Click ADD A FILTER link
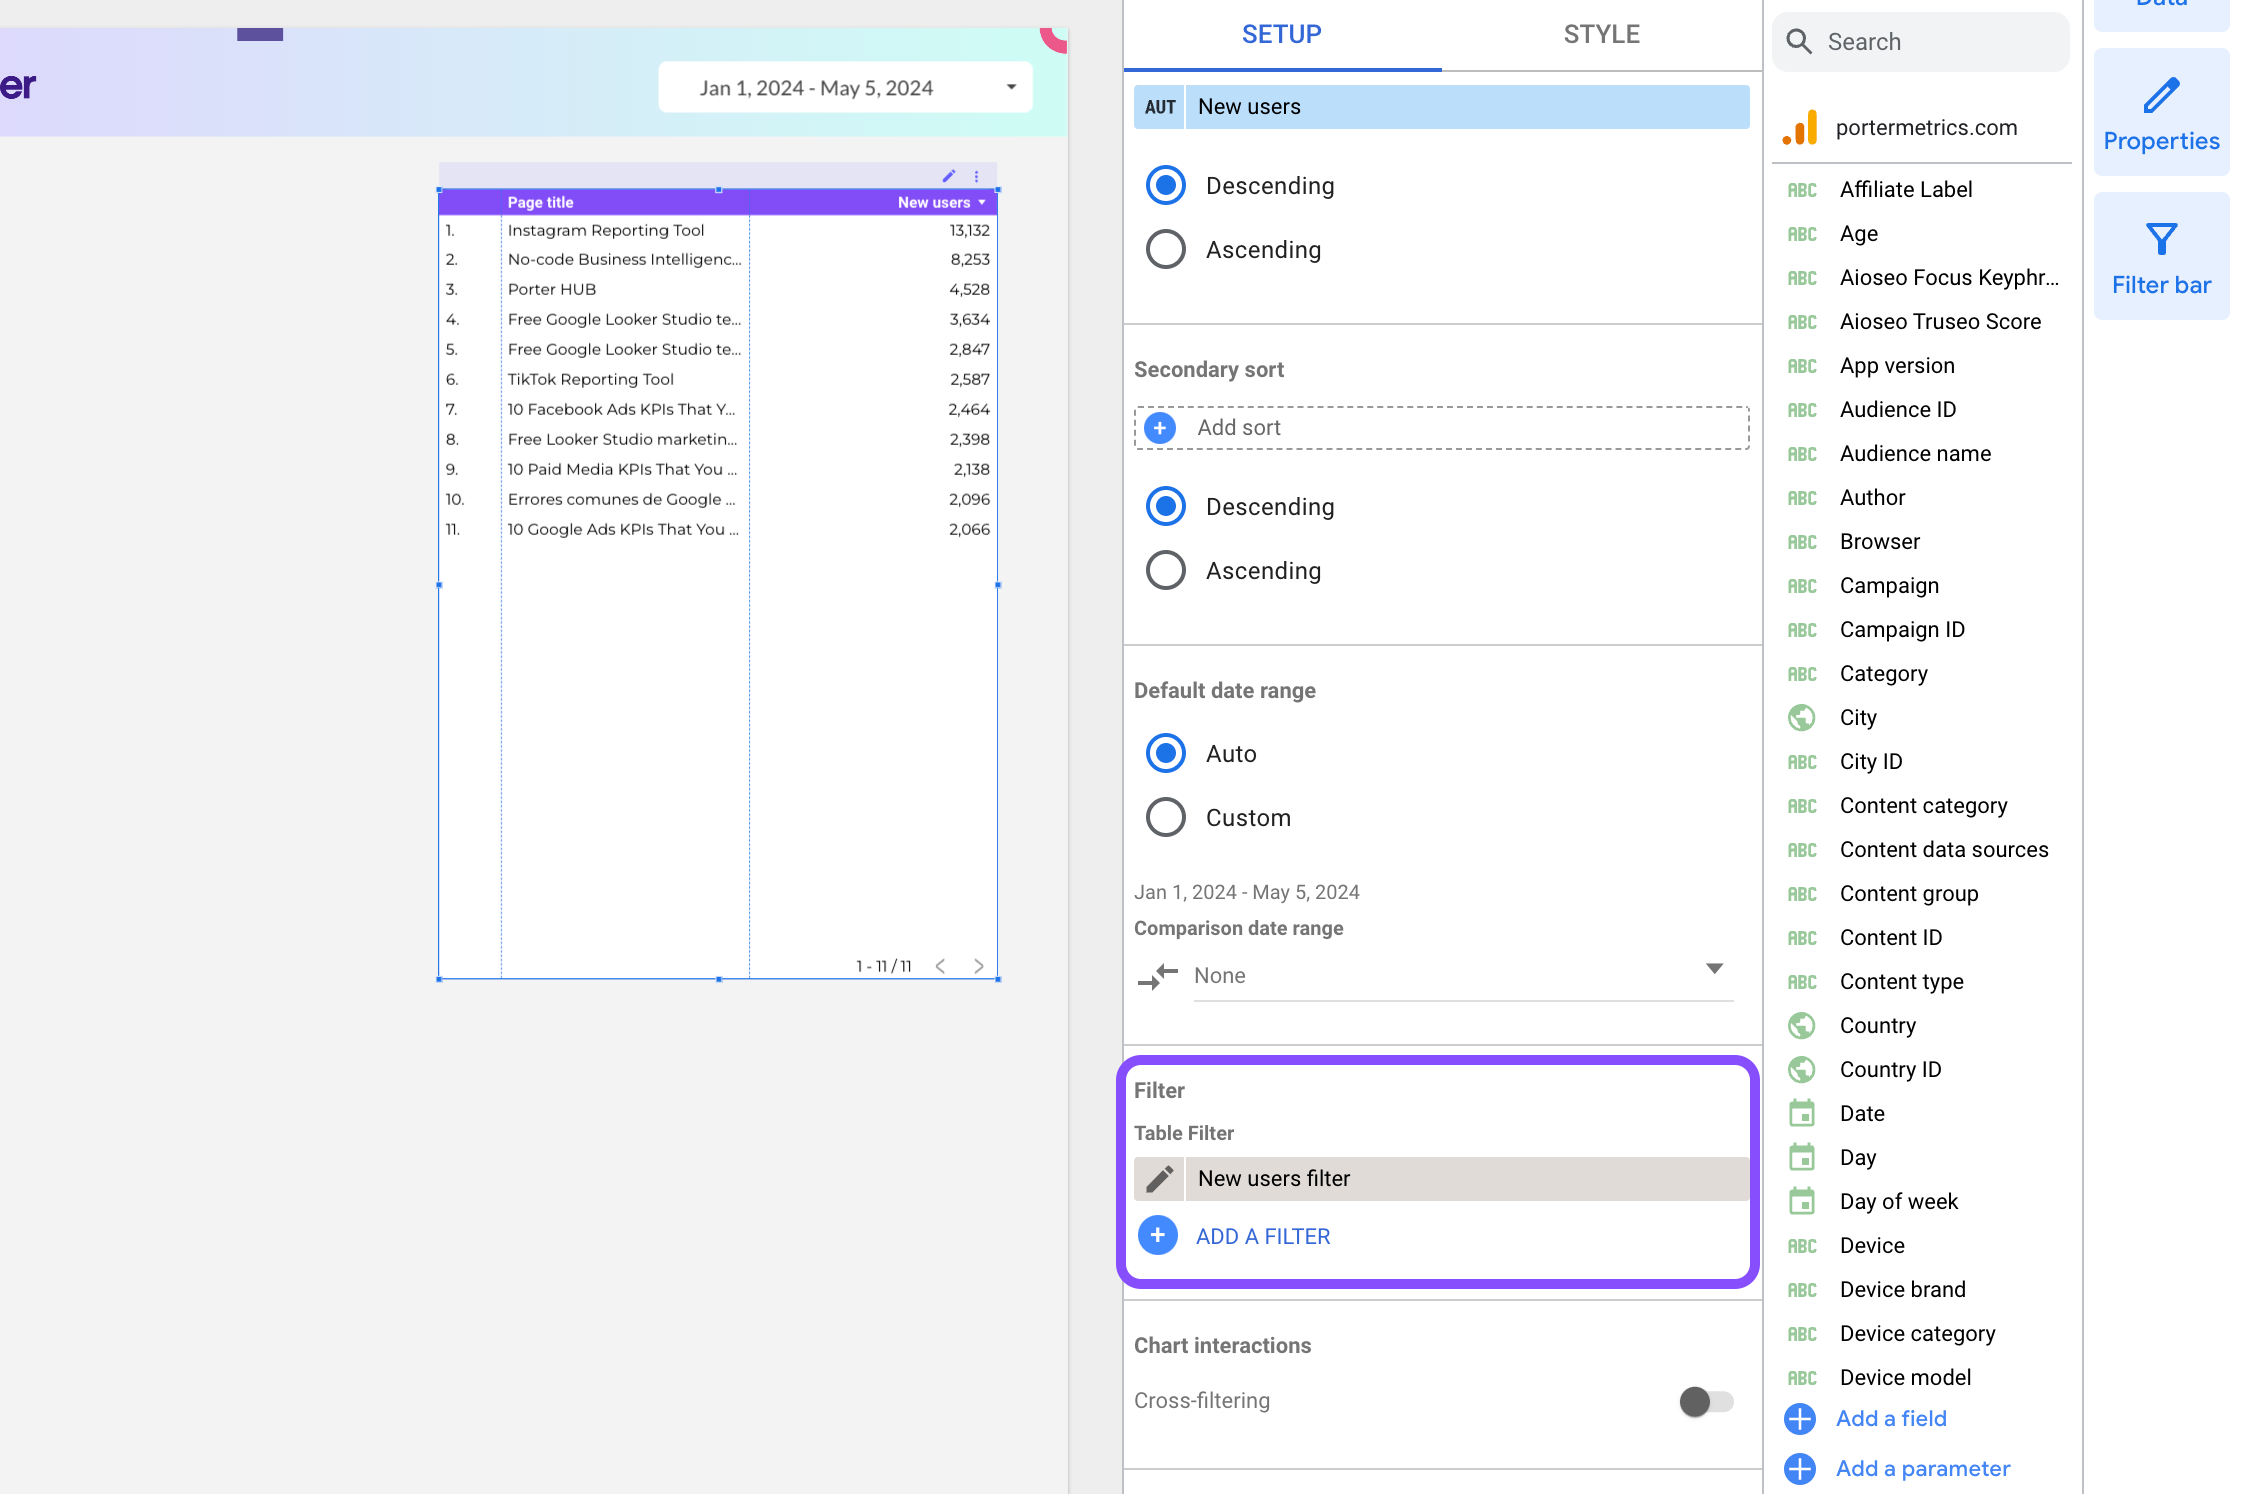 coord(1263,1237)
